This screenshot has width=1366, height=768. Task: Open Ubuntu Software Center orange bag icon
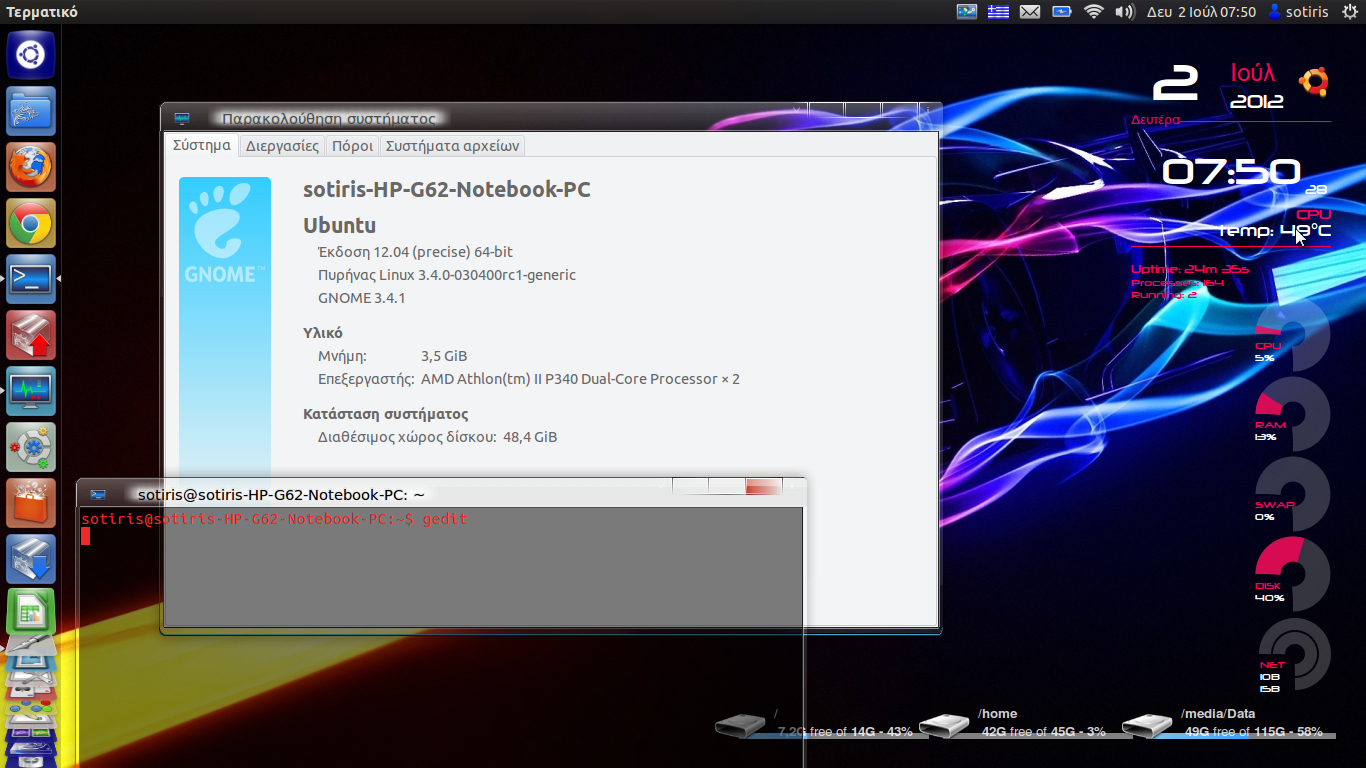tap(31, 502)
